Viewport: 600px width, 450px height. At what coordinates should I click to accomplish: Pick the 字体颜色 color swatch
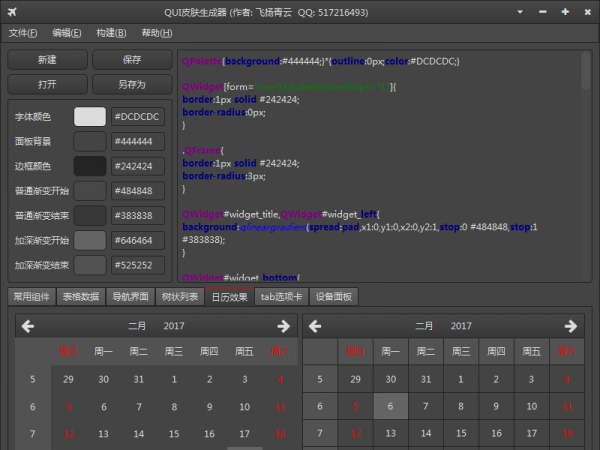pos(90,117)
